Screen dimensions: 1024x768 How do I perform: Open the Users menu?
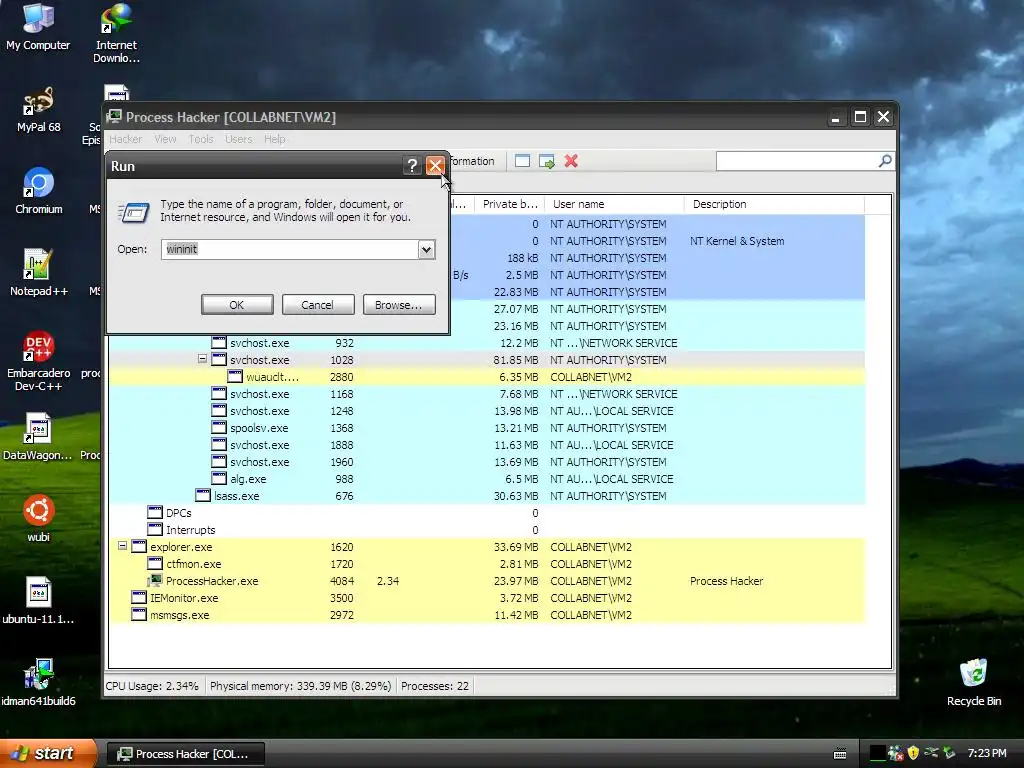tap(238, 139)
